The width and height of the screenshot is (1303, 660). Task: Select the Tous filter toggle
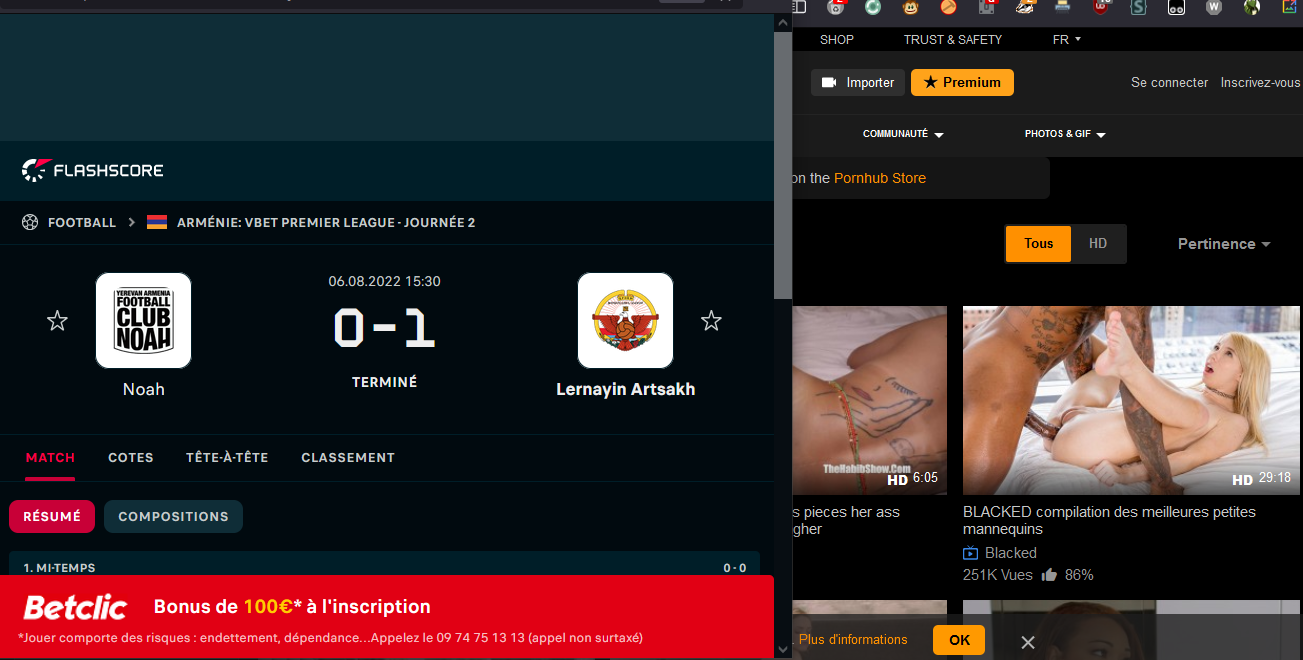click(1038, 244)
